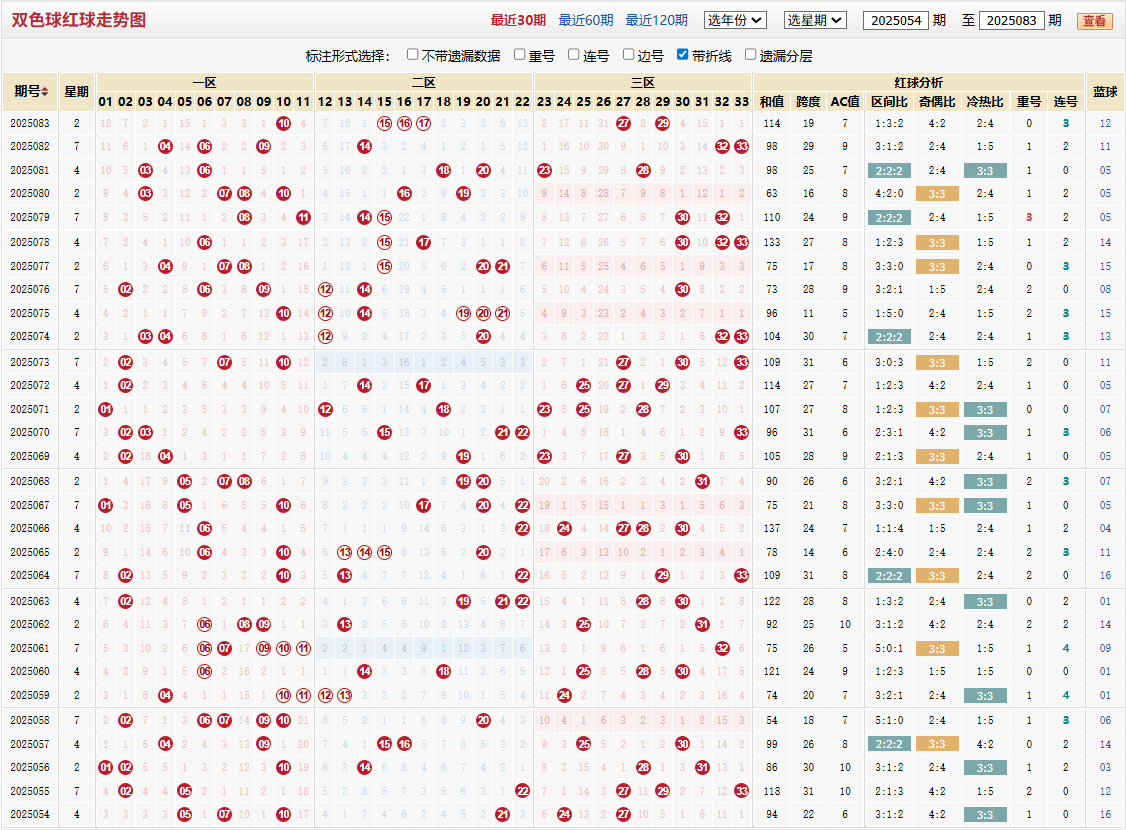1126x830 pixels.
Task: Click the 查看 button
Action: point(1094,21)
